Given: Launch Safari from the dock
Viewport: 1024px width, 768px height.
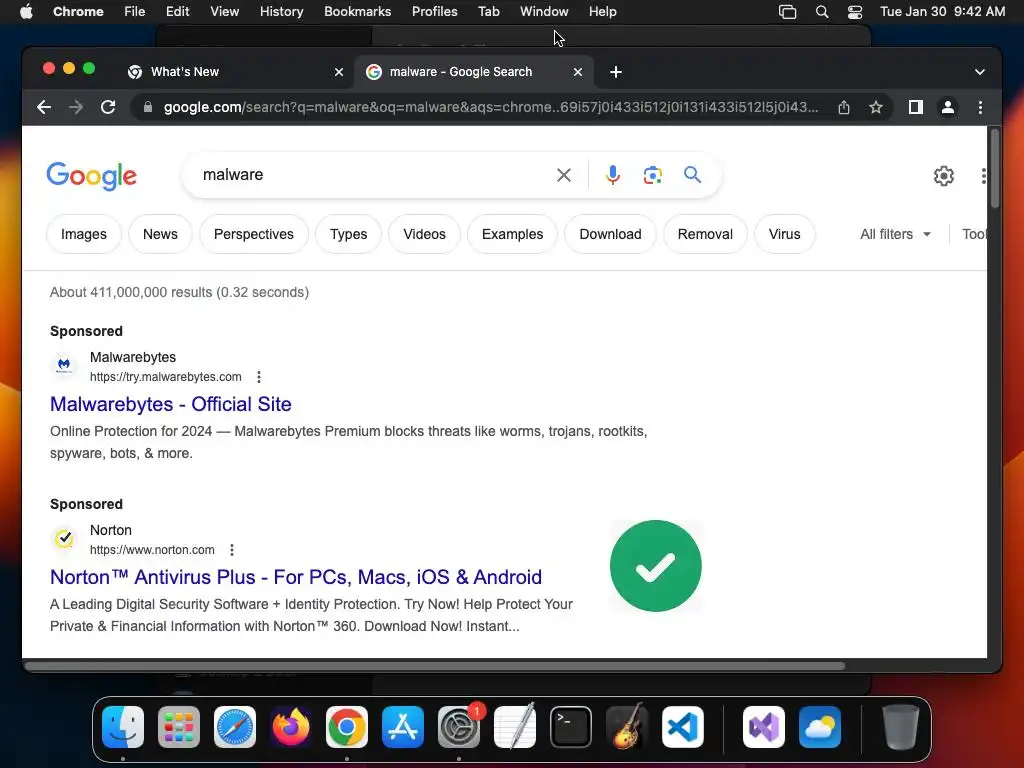Looking at the screenshot, I should tap(235, 727).
